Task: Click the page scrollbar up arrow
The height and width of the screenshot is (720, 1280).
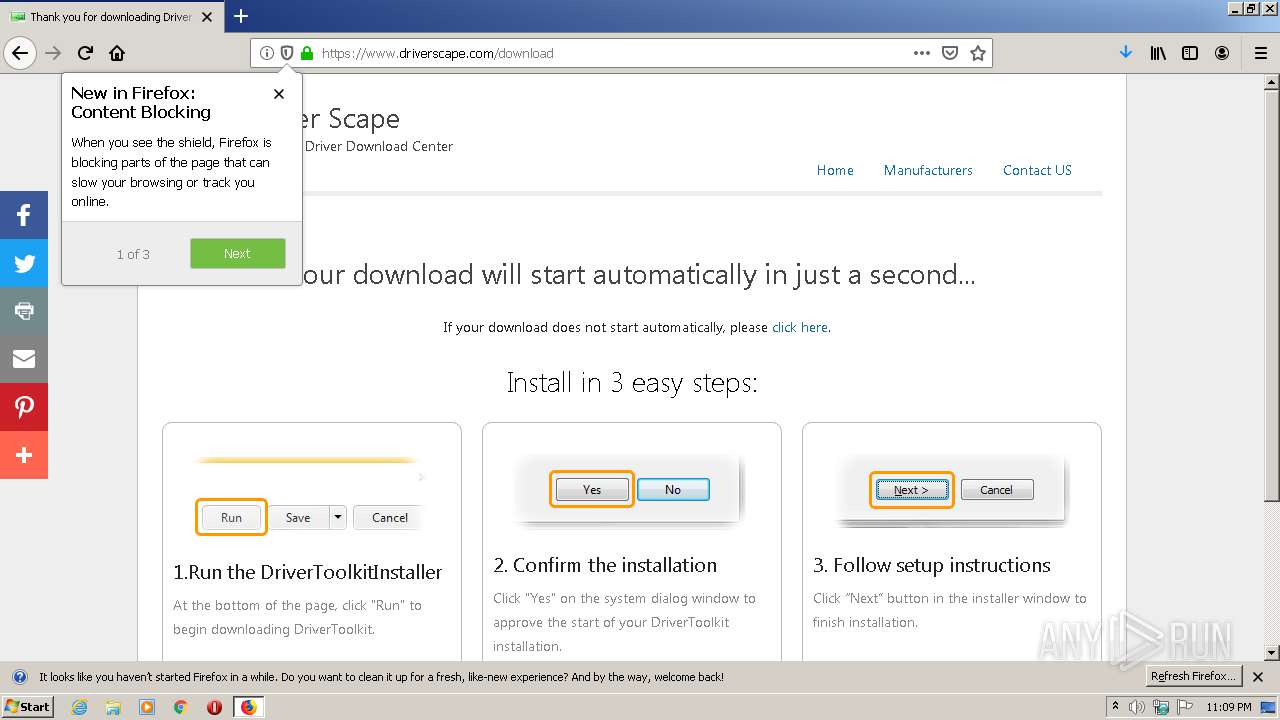Action: pyautogui.click(x=1272, y=82)
